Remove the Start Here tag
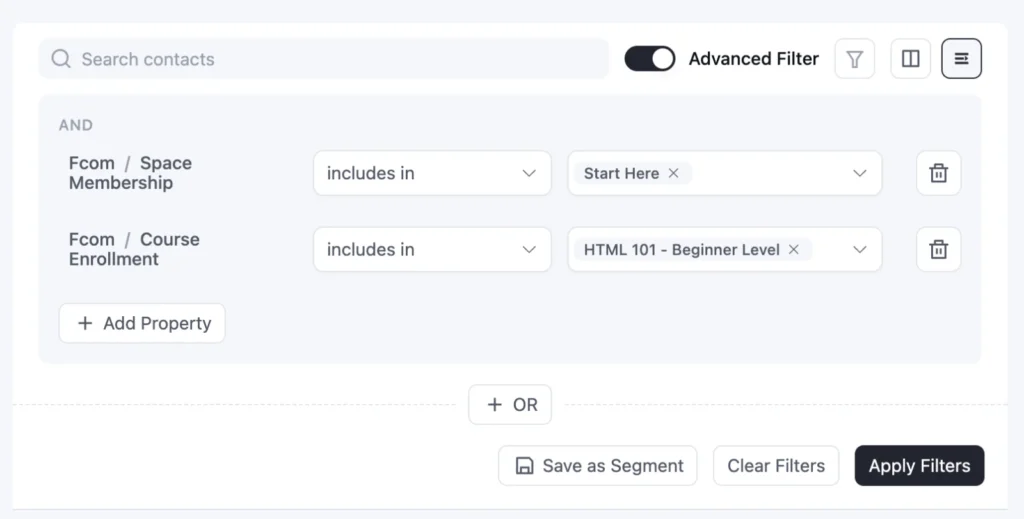Viewport: 1024px width, 519px height. coord(673,173)
